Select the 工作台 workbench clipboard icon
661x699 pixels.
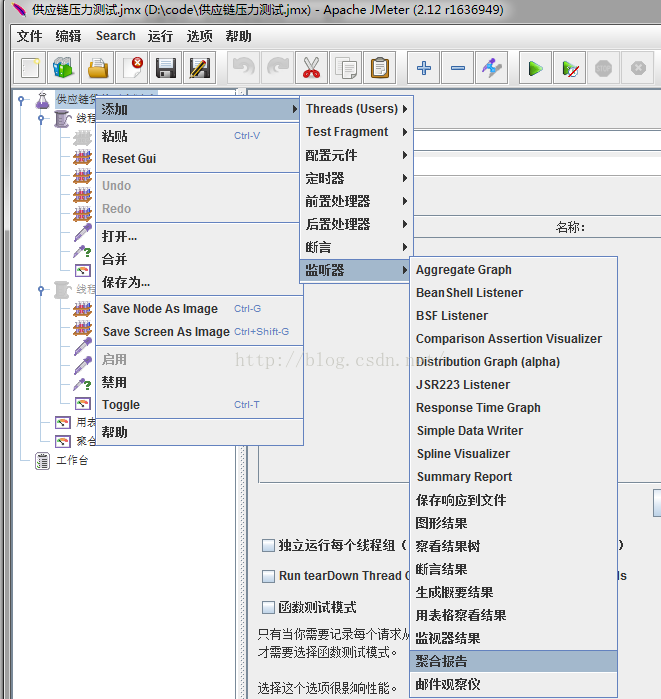(42, 461)
